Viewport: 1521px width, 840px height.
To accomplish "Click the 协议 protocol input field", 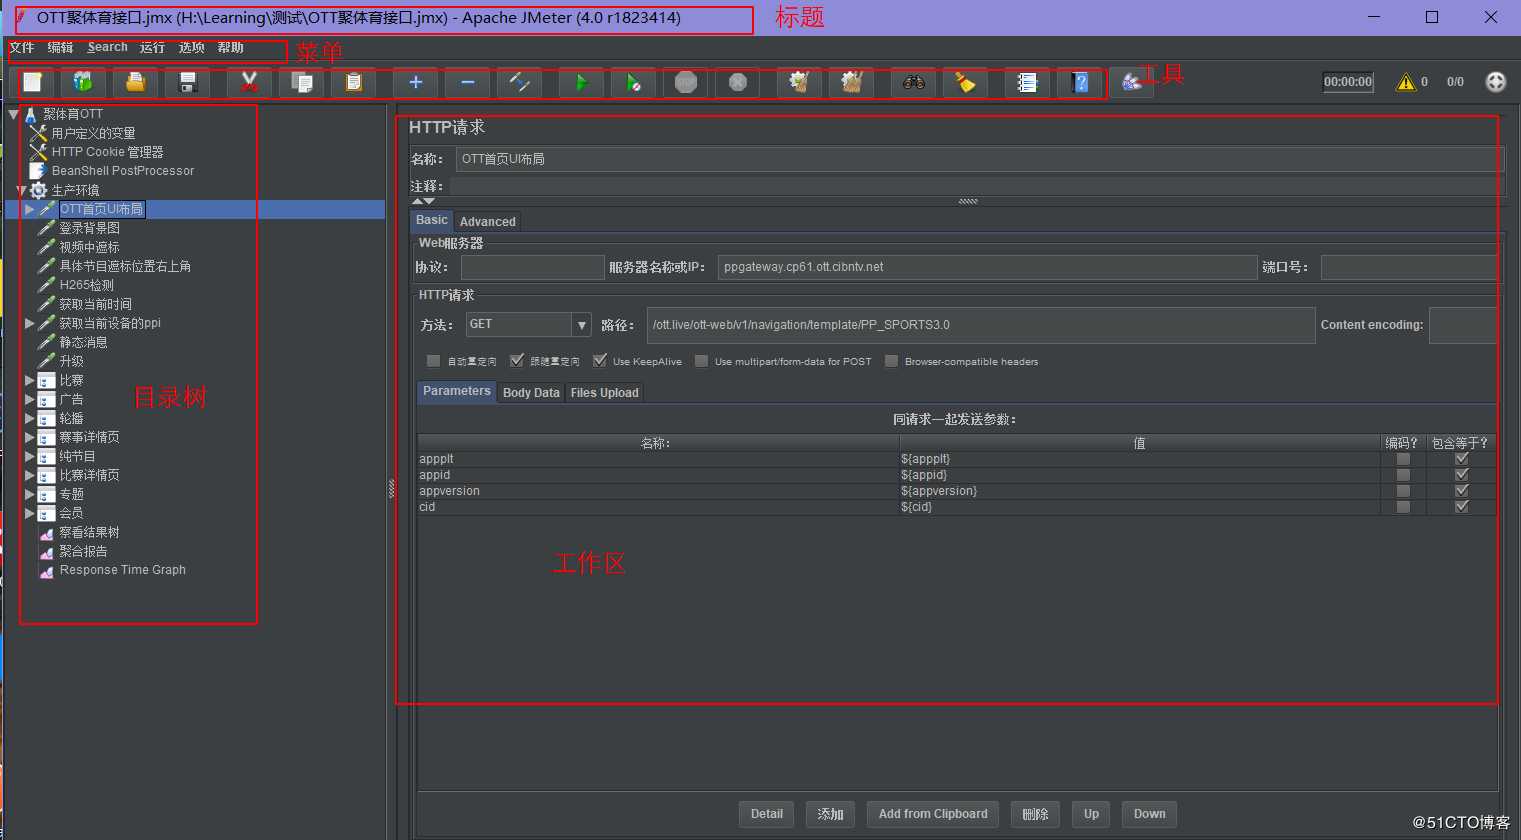I will tap(532, 267).
